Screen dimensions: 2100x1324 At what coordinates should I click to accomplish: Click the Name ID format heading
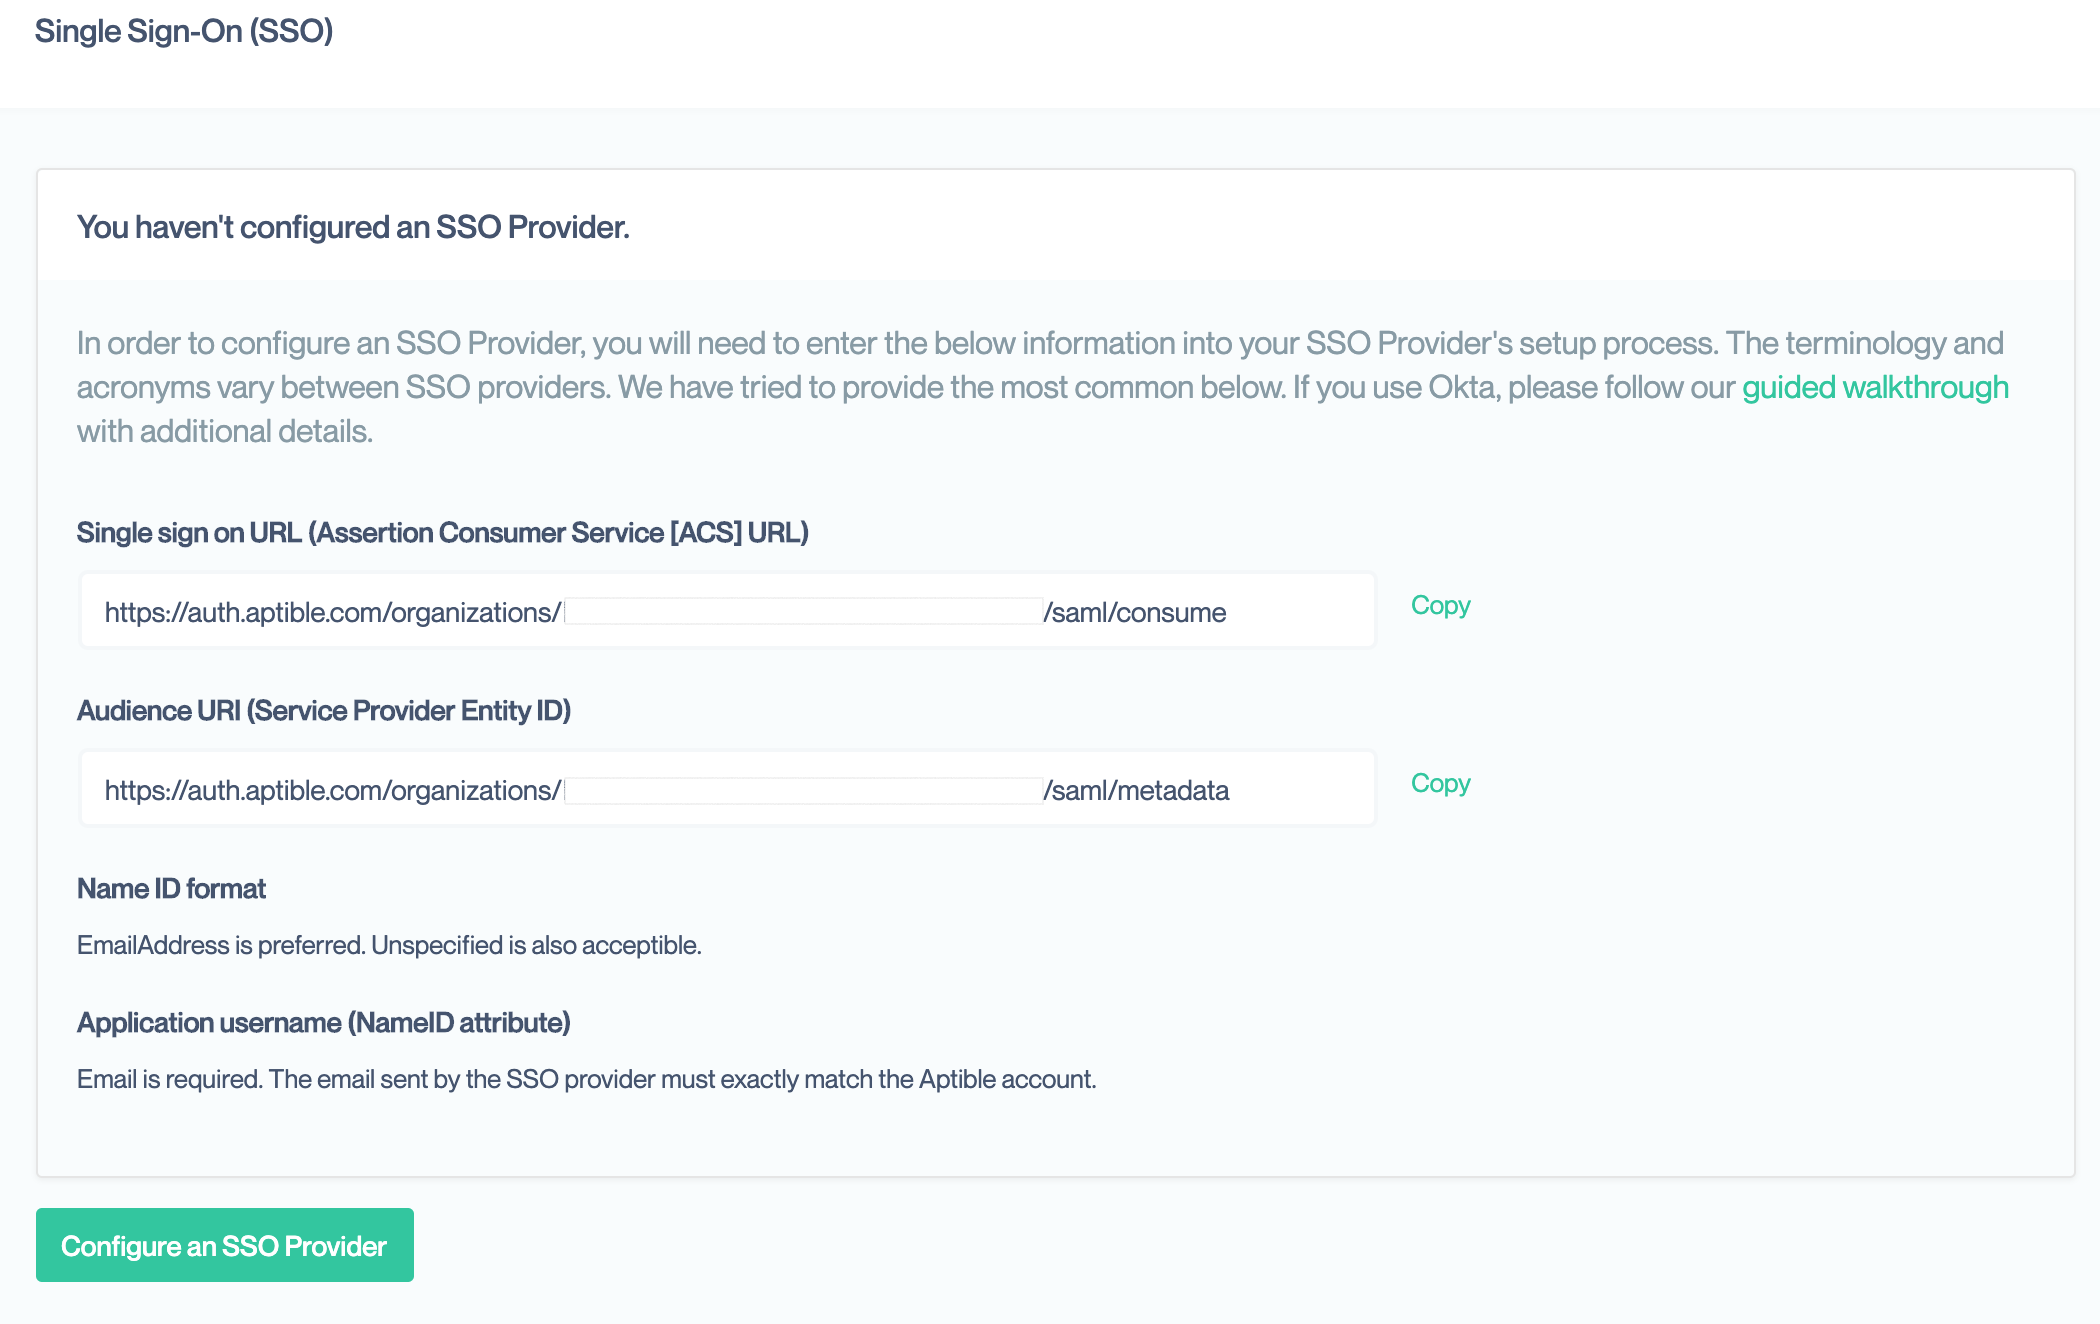171,889
